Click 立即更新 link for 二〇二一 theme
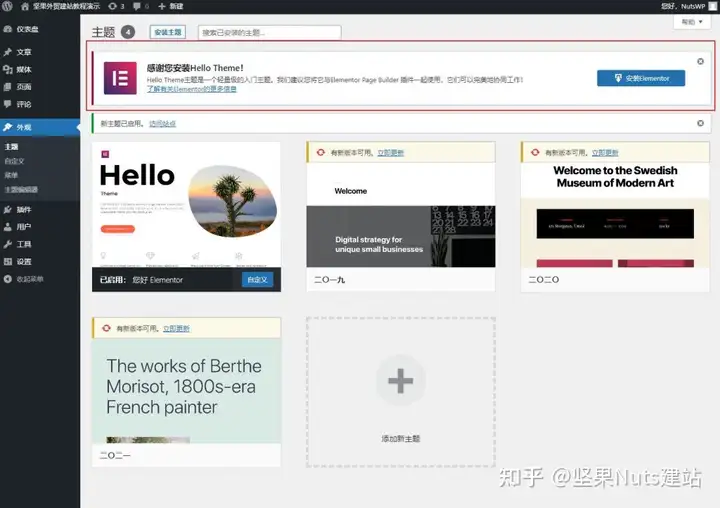The width and height of the screenshot is (720, 508). point(176,328)
